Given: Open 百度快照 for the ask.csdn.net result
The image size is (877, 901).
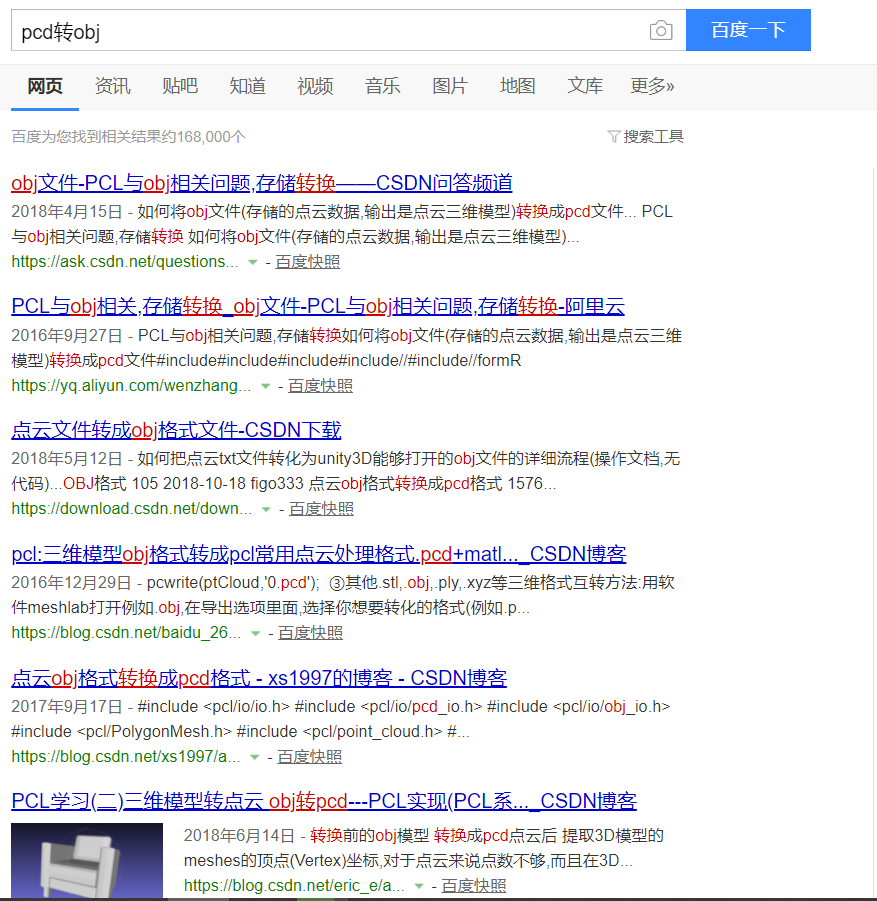Looking at the screenshot, I should [307, 261].
